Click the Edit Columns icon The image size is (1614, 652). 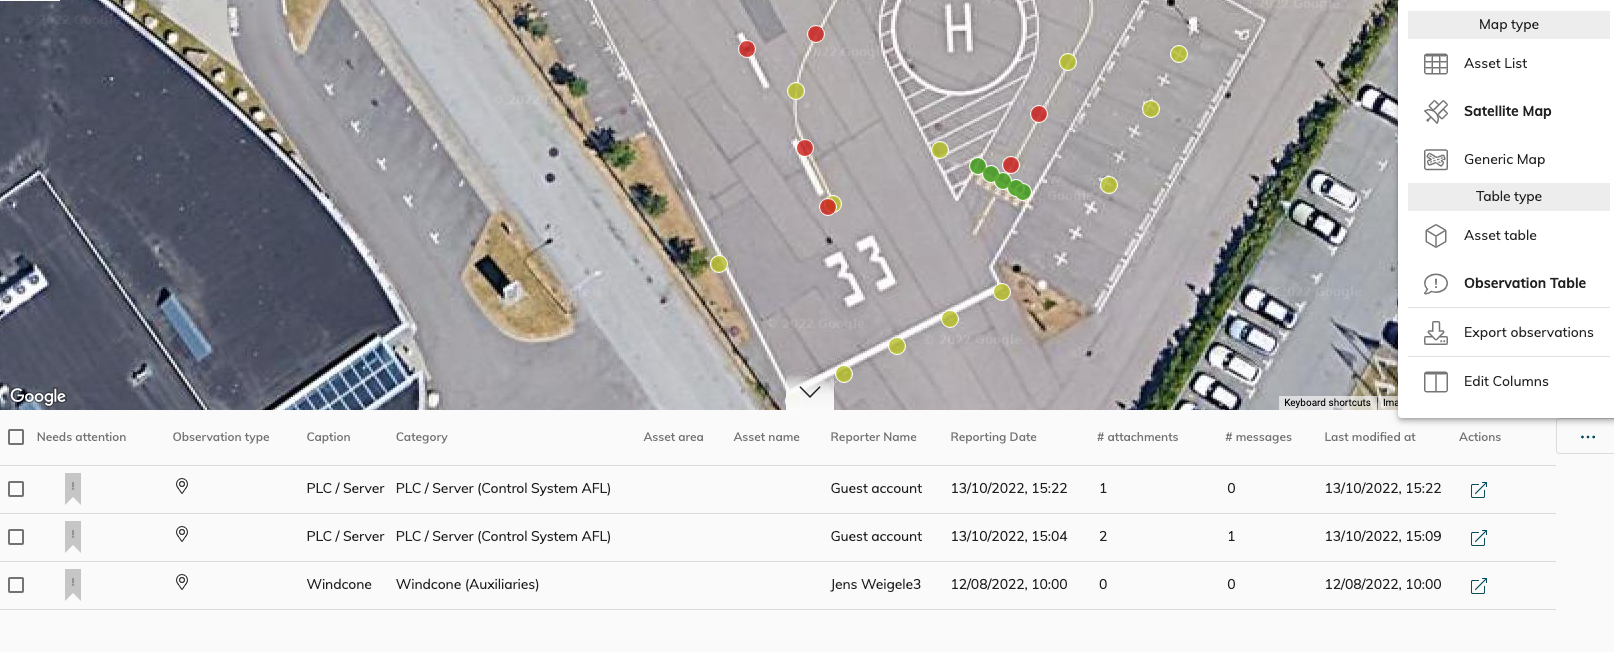click(1436, 382)
